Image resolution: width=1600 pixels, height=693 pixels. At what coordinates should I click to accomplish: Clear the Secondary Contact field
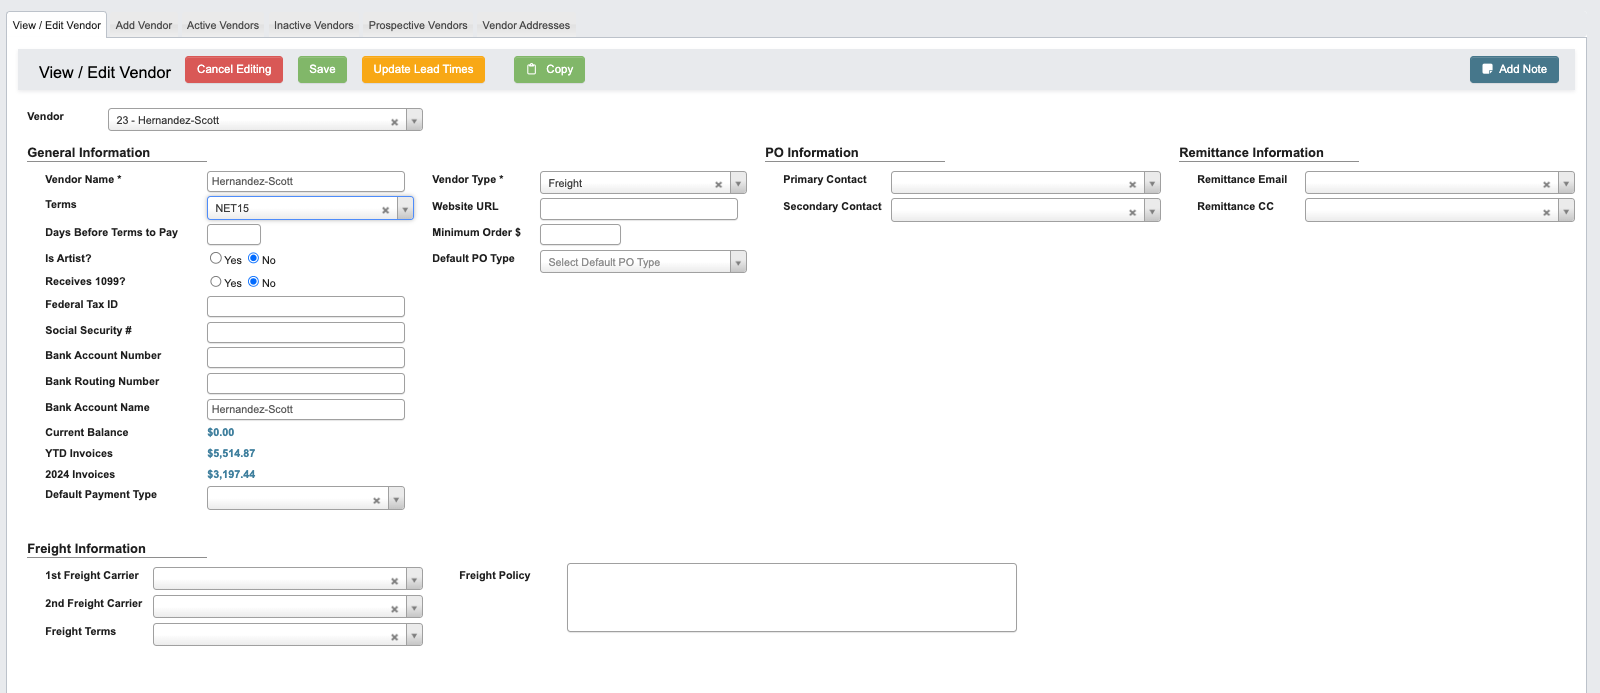[1132, 212]
